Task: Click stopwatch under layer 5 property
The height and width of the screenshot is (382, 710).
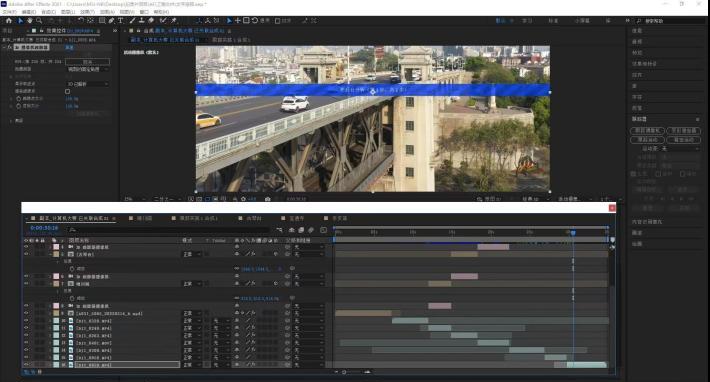Action: (72, 269)
